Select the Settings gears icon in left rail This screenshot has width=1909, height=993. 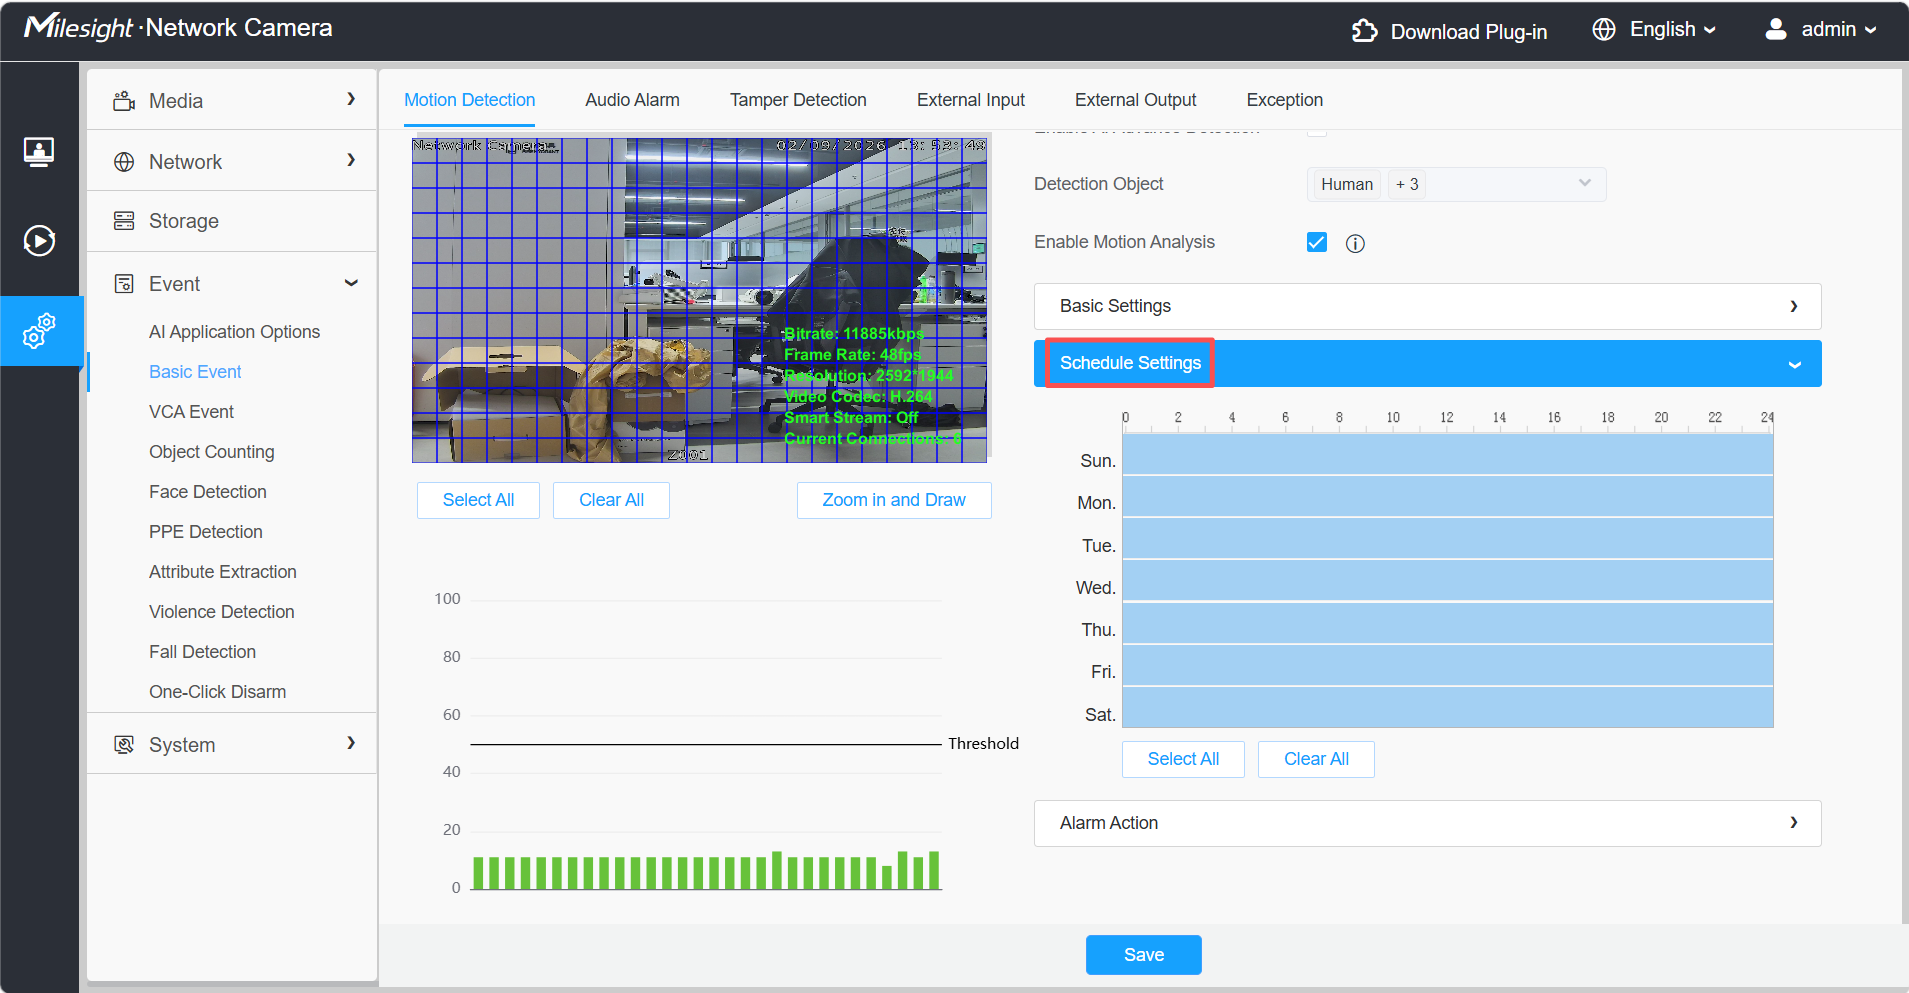click(x=39, y=331)
